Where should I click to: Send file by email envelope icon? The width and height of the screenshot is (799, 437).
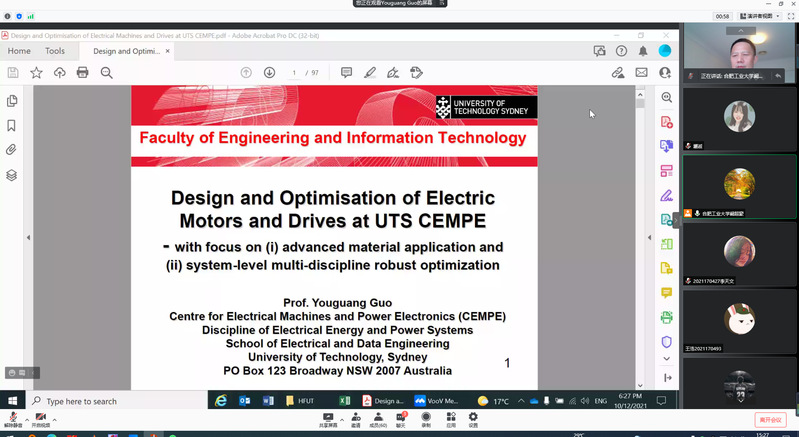[x=642, y=73]
